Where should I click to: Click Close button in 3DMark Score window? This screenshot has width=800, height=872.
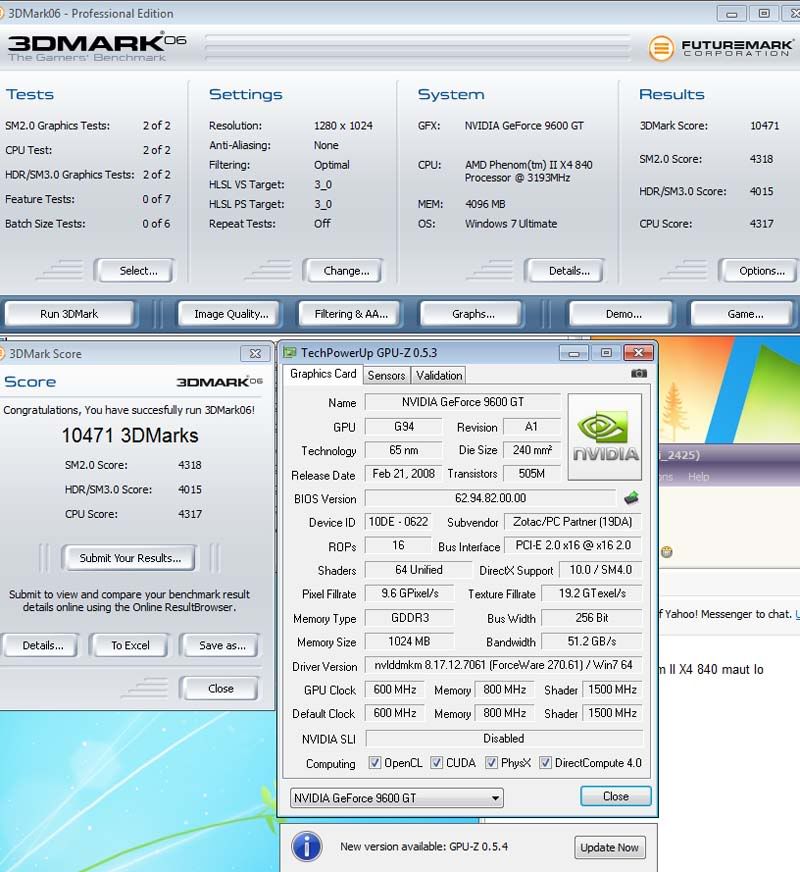pyautogui.click(x=220, y=688)
